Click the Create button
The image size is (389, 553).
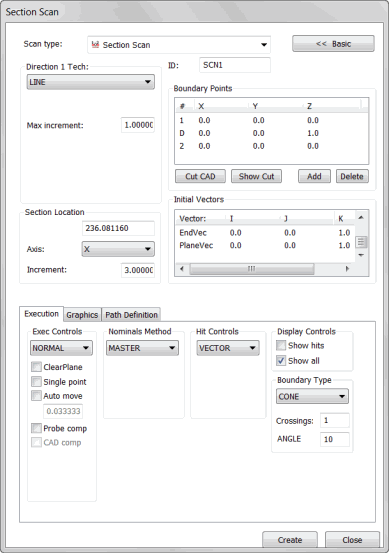290,540
